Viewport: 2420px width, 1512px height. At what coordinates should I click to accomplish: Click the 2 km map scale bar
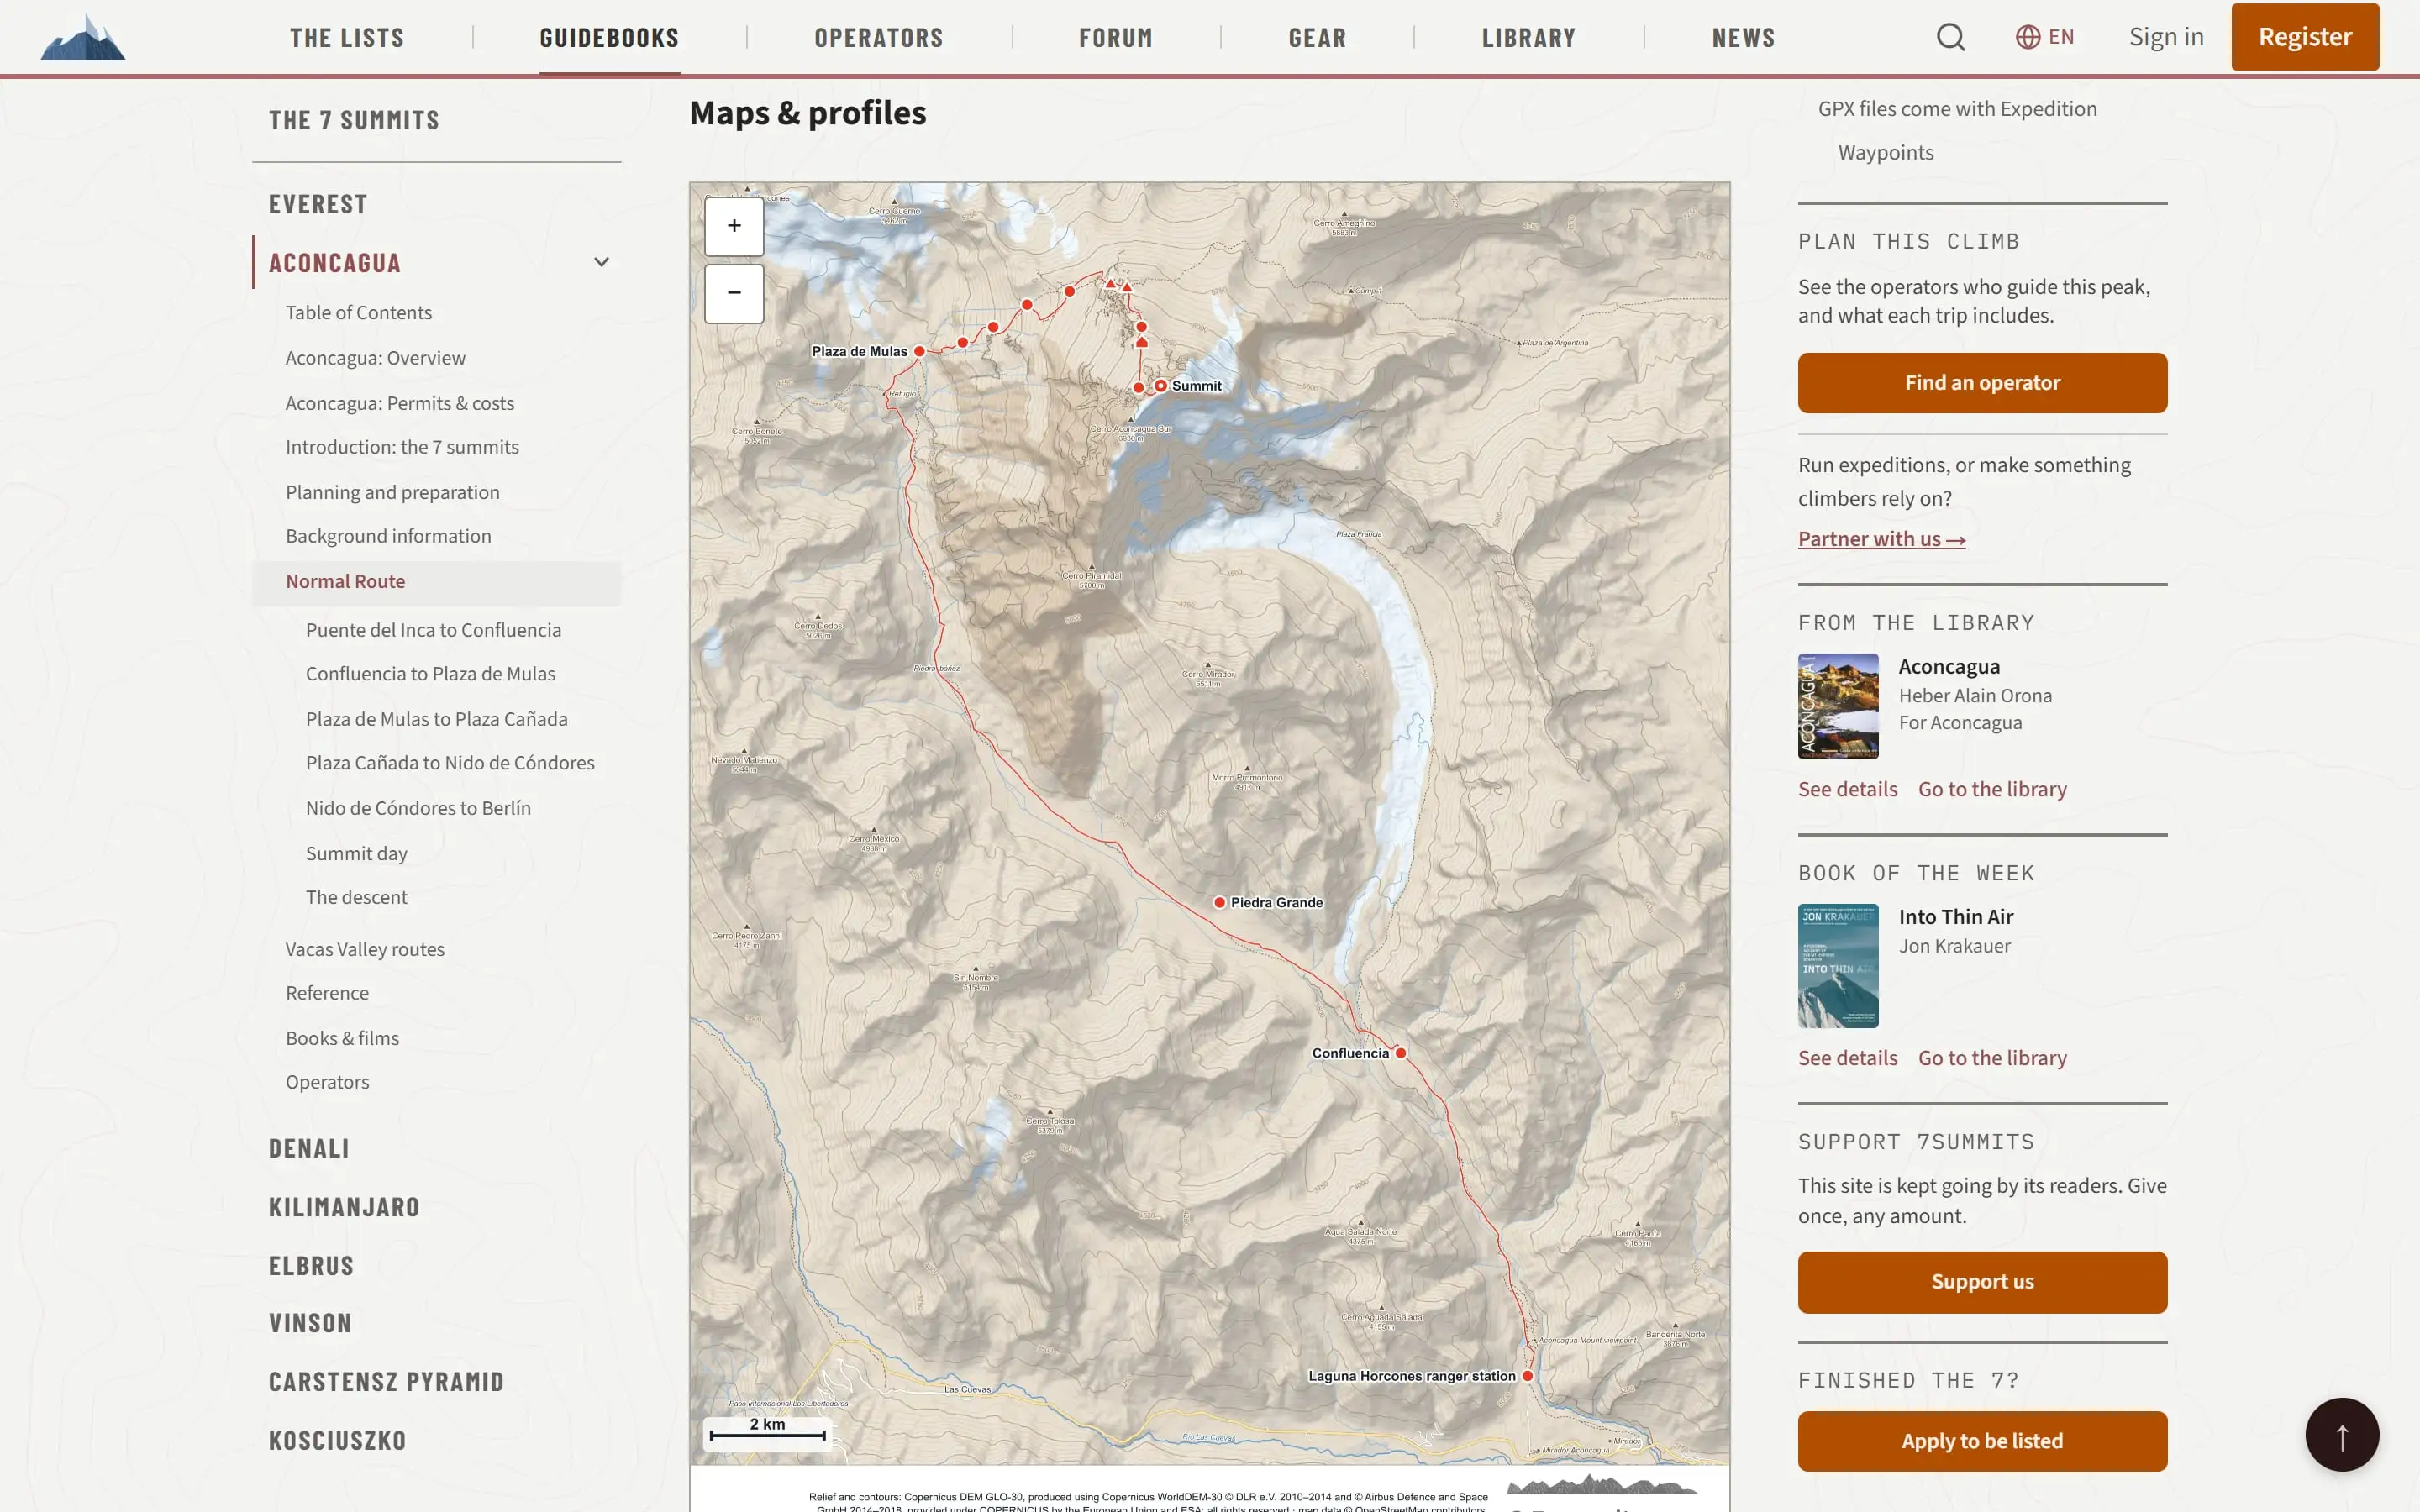tap(767, 1433)
